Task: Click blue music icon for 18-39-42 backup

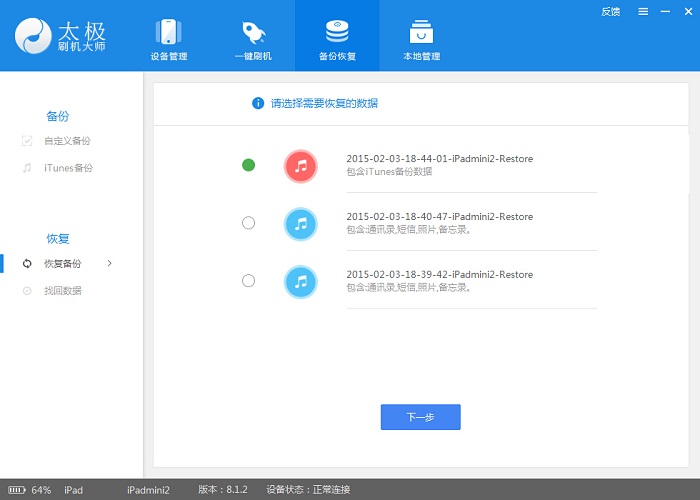Action: 300,281
